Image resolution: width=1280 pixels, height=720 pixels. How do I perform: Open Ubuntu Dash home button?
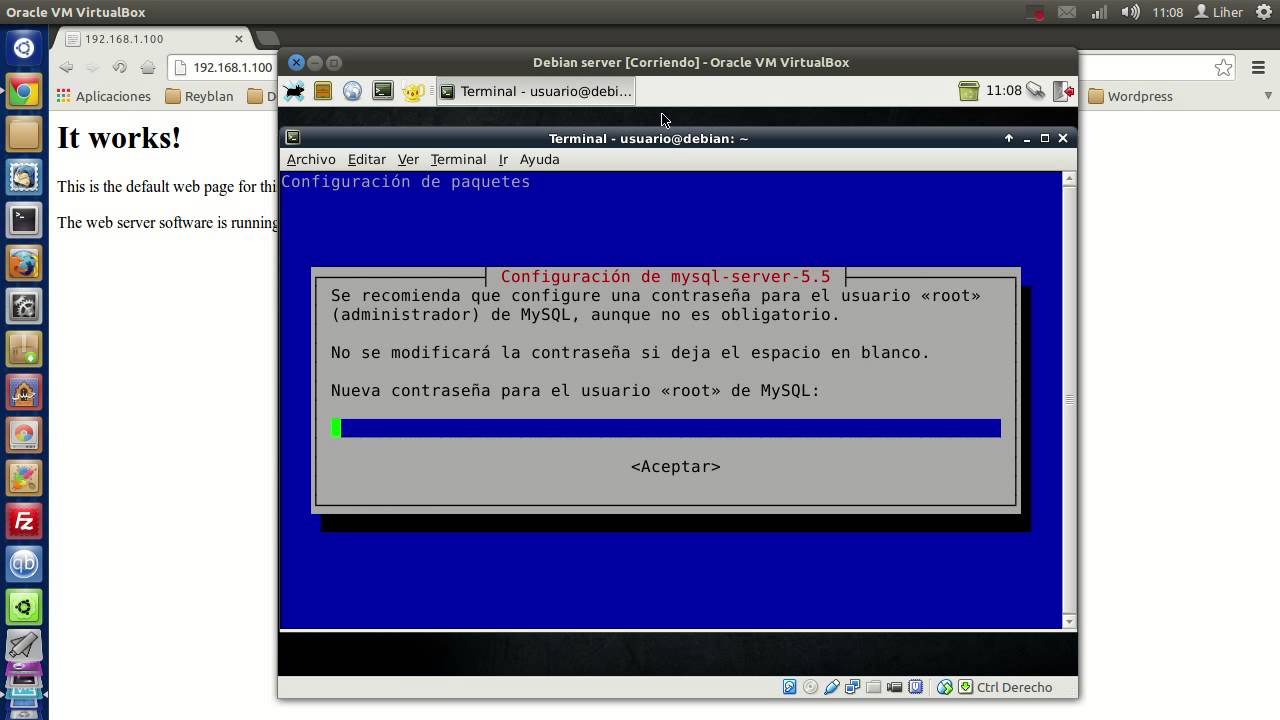tap(24, 47)
